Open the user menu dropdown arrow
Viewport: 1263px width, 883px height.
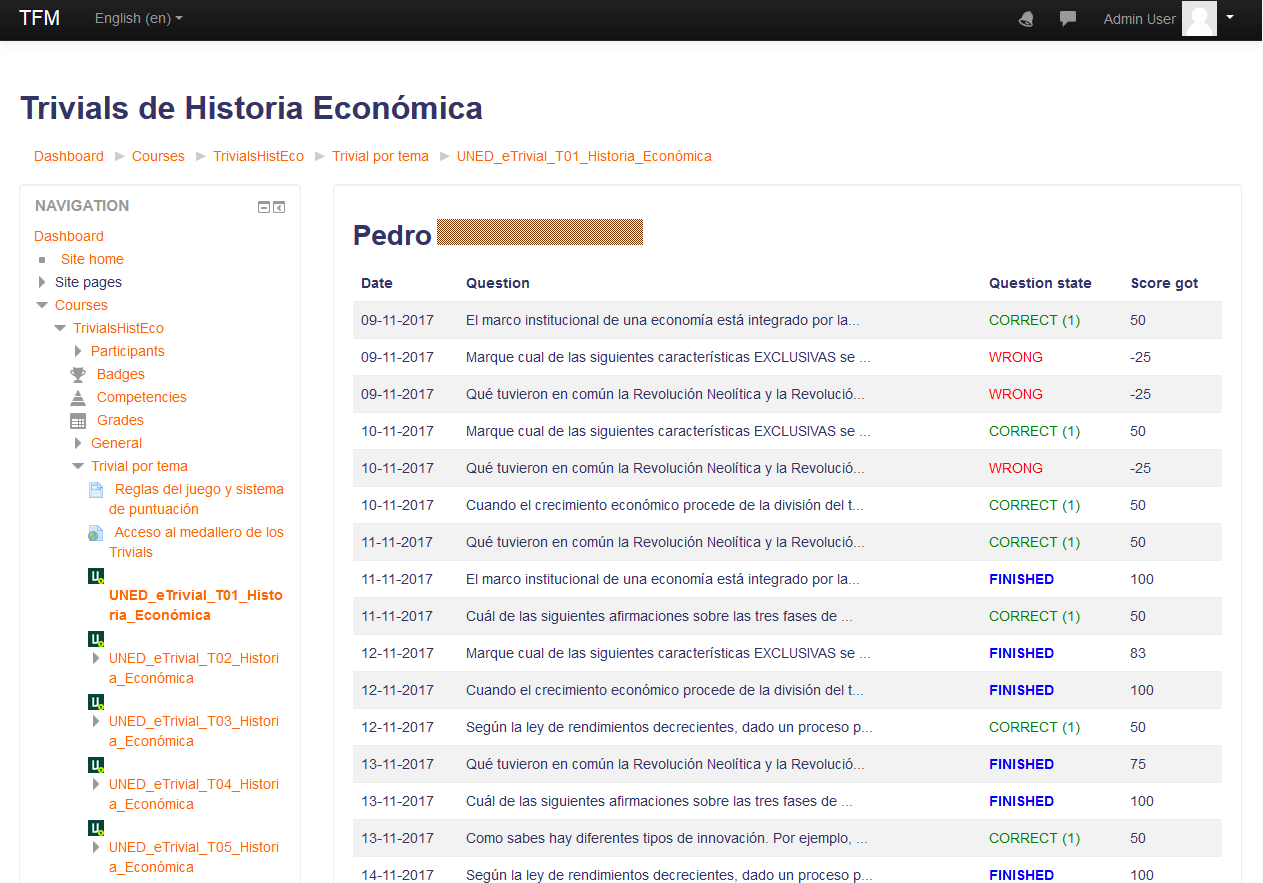pyautogui.click(x=1230, y=17)
